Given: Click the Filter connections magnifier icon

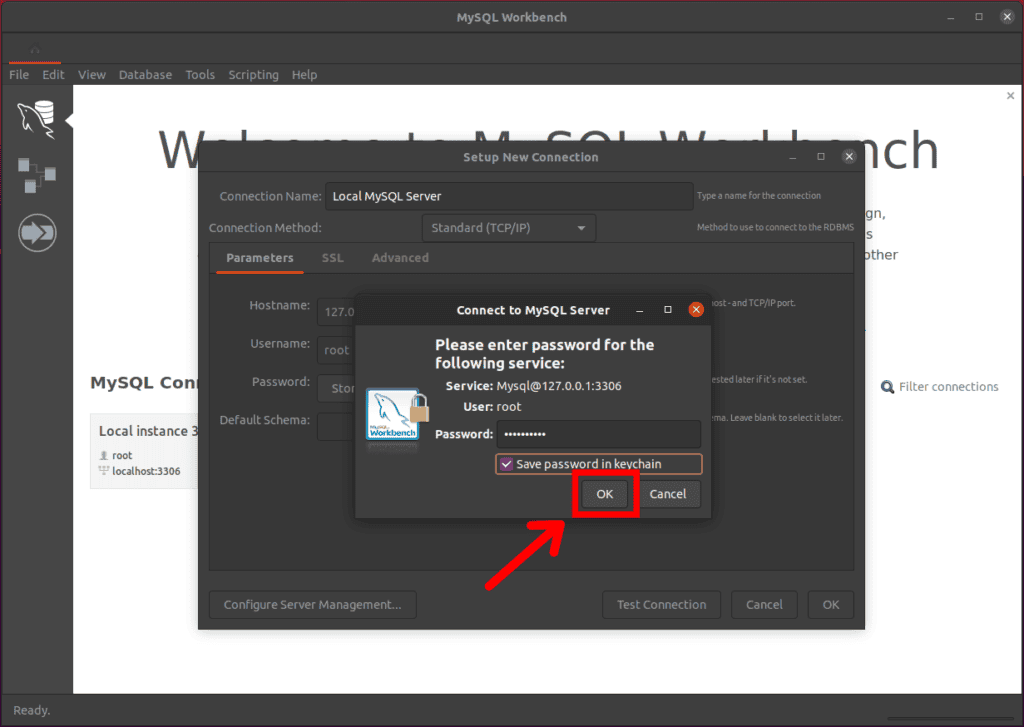Looking at the screenshot, I should [887, 387].
